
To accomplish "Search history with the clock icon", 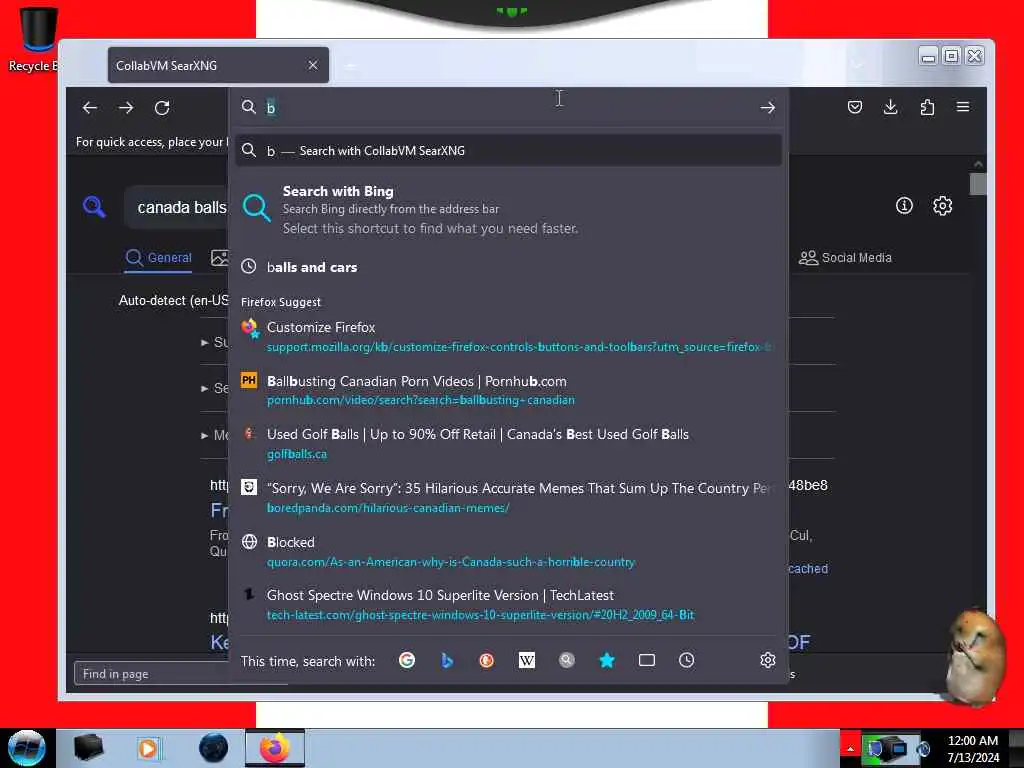I will 686,660.
